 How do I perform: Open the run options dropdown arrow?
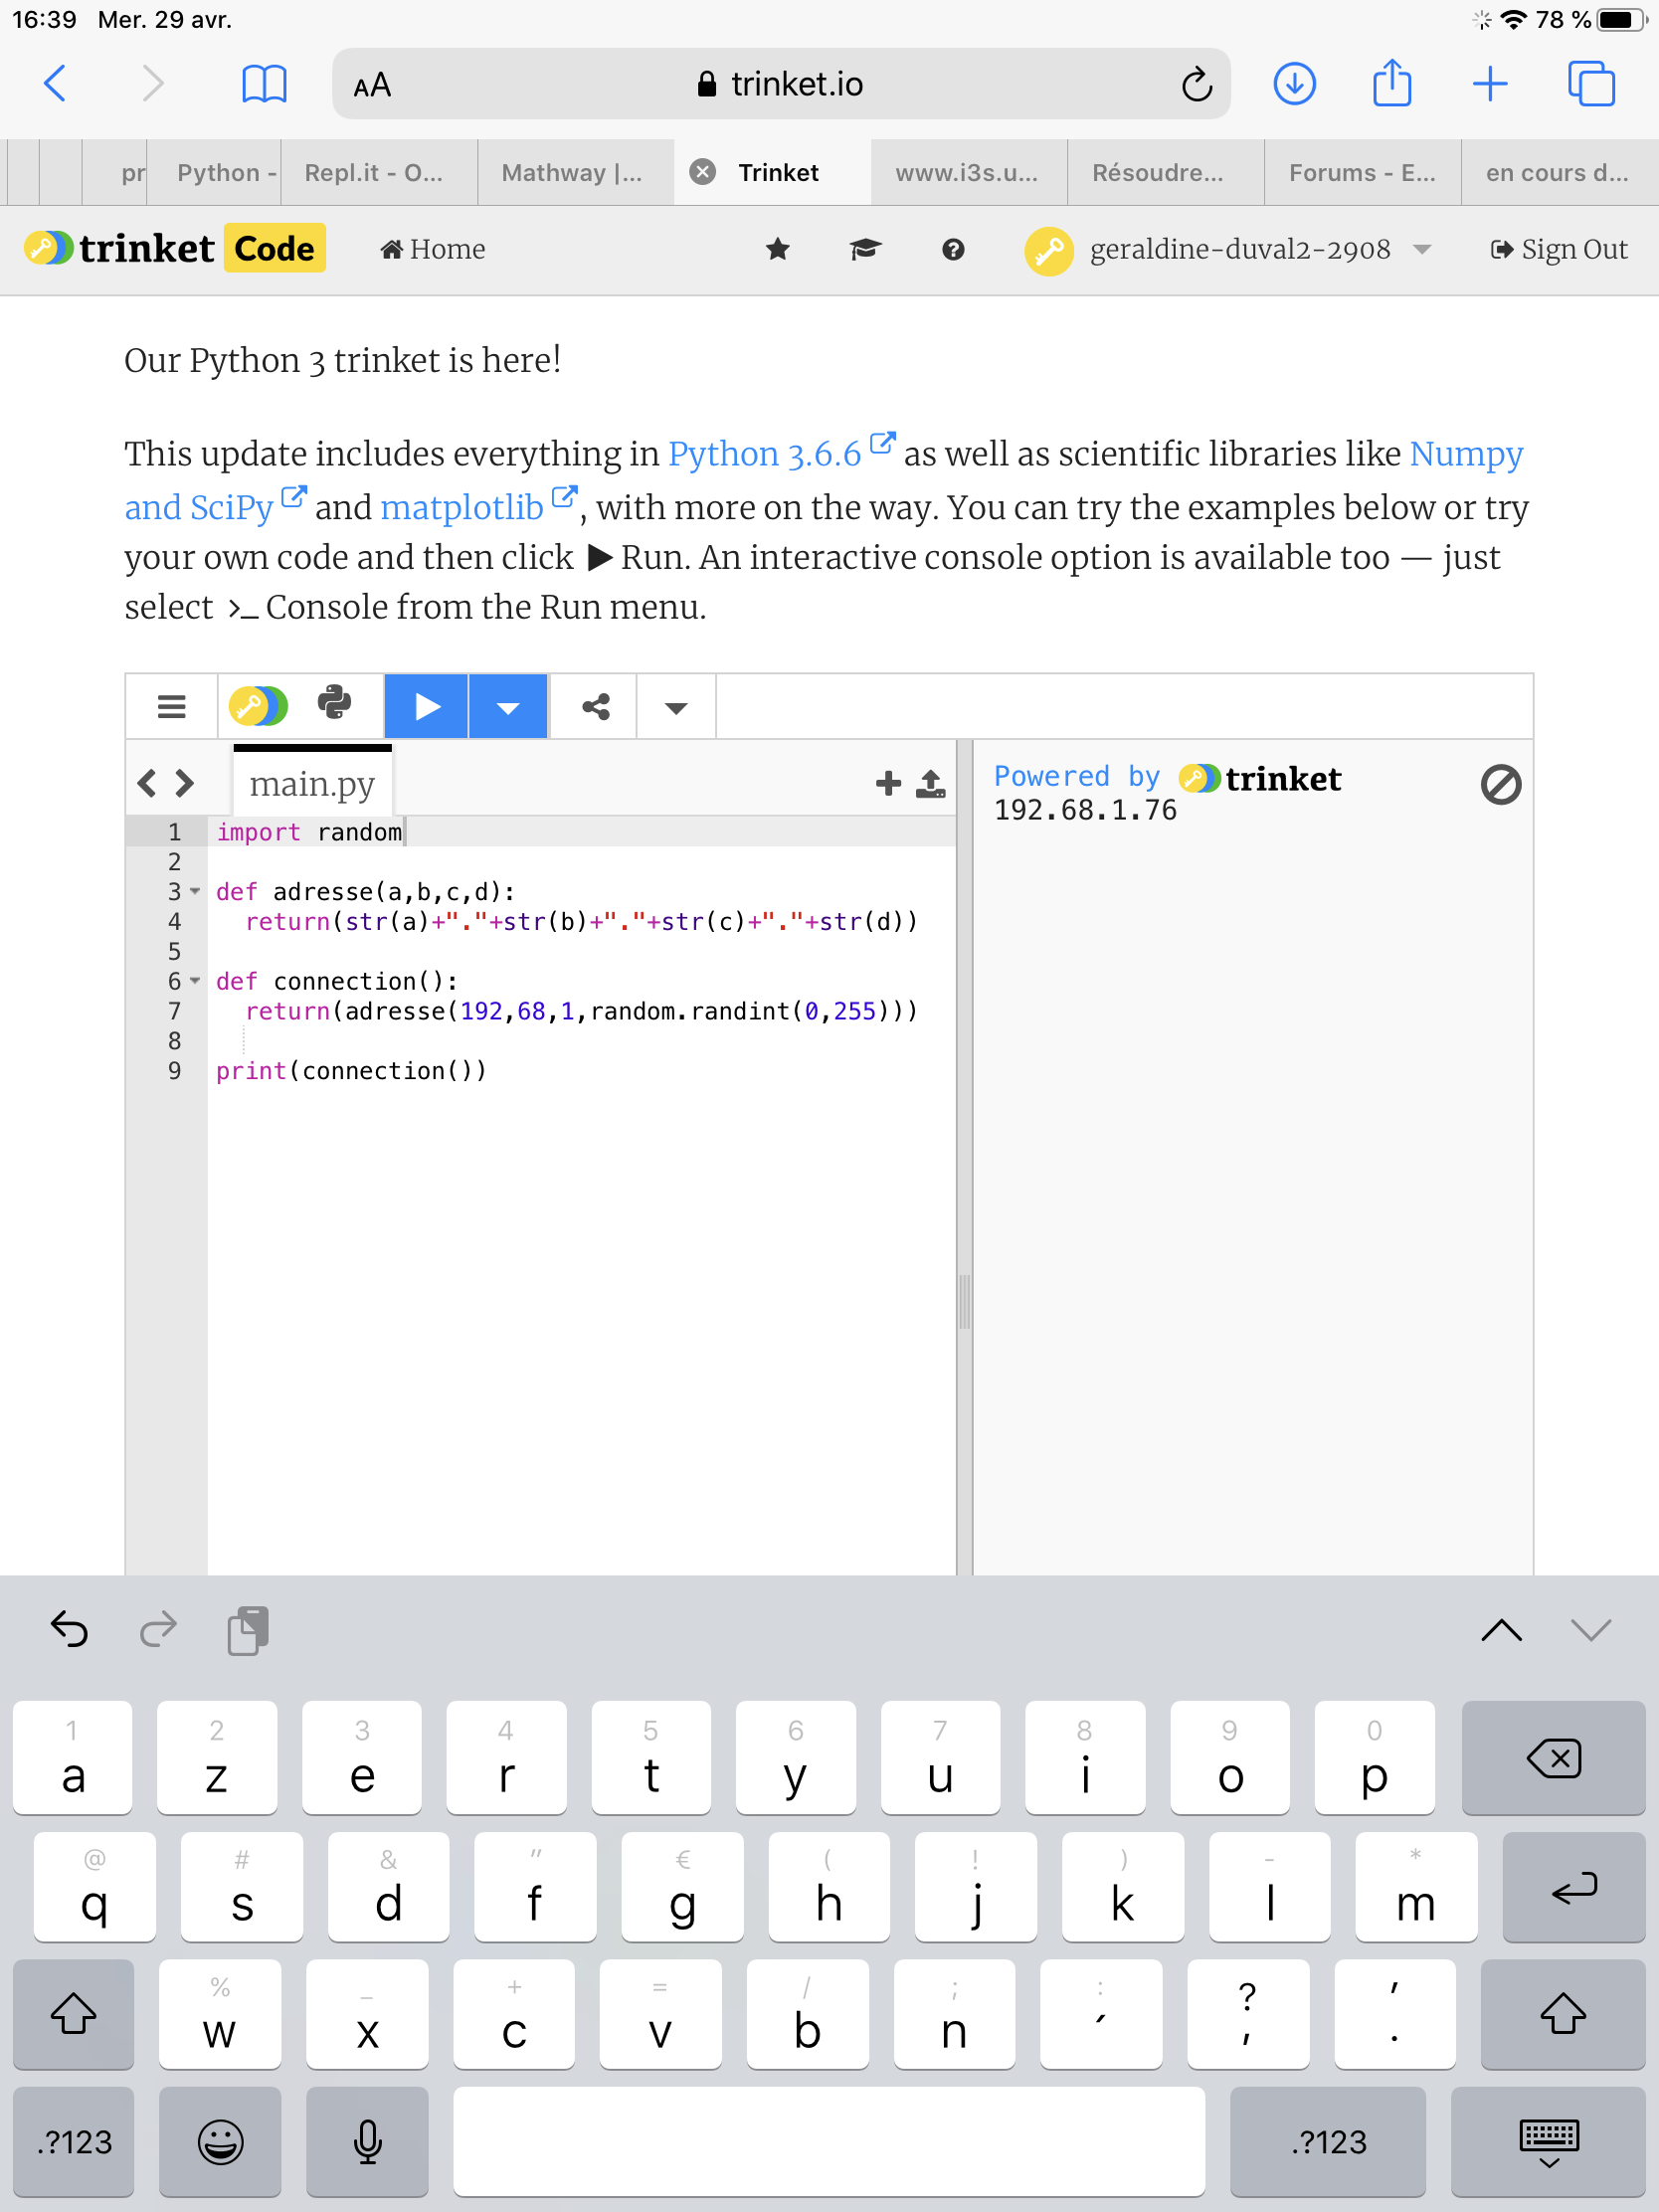coord(508,707)
